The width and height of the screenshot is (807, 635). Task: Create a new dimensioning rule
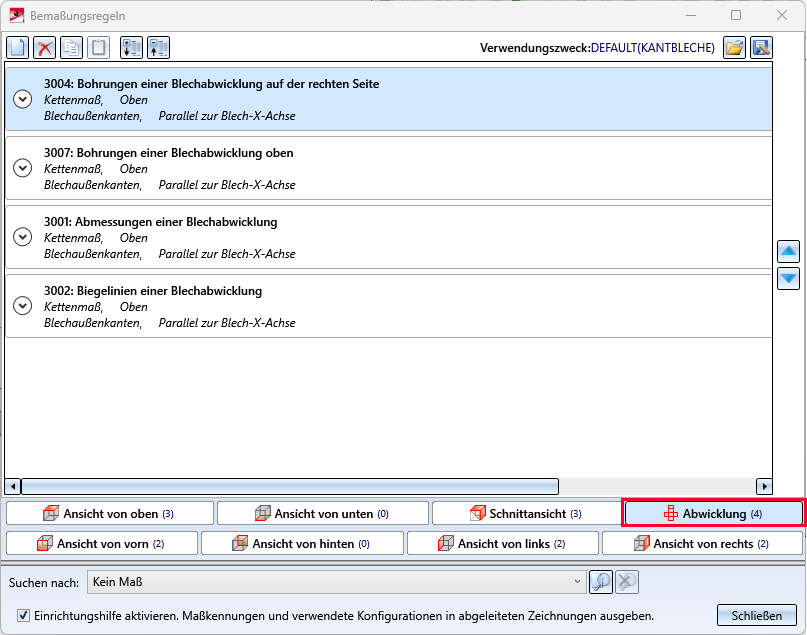(x=18, y=47)
